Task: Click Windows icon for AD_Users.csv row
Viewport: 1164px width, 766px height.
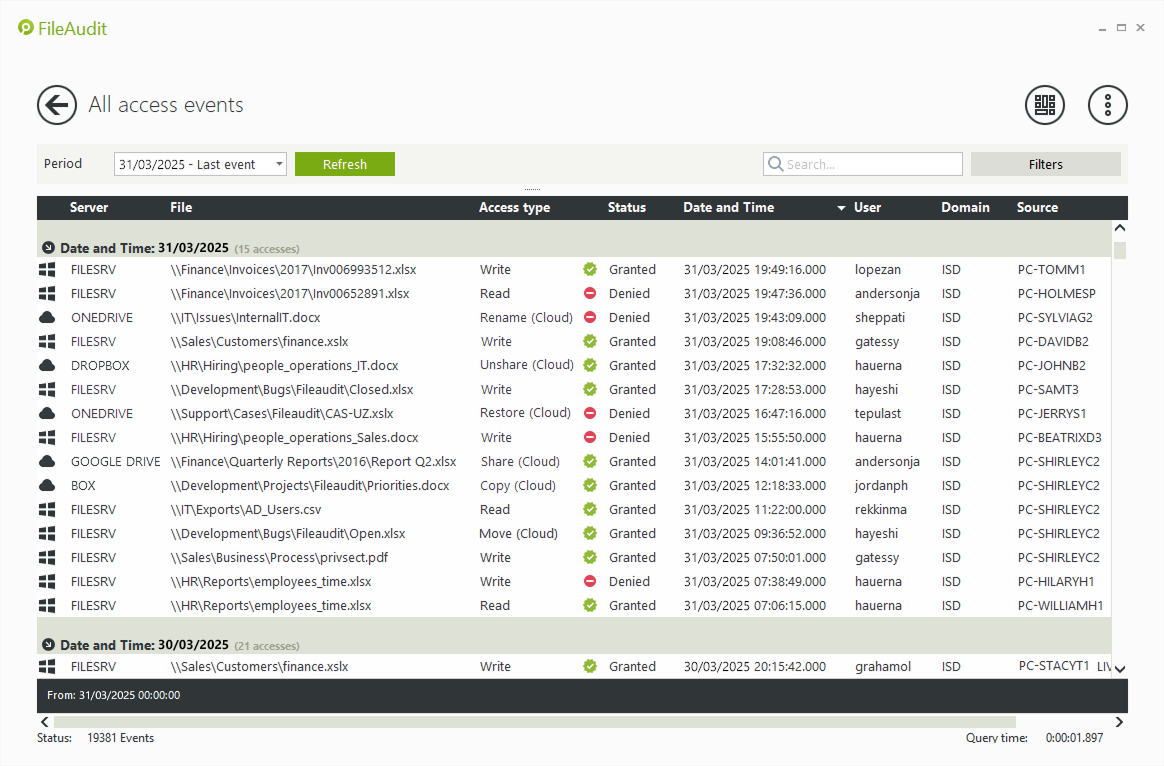Action: 47,509
